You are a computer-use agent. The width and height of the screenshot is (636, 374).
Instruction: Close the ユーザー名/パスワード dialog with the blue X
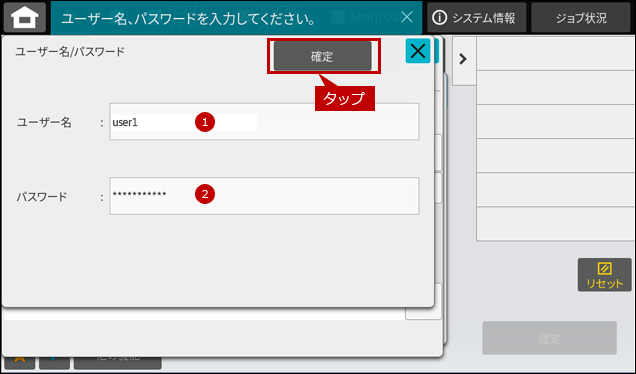[418, 51]
